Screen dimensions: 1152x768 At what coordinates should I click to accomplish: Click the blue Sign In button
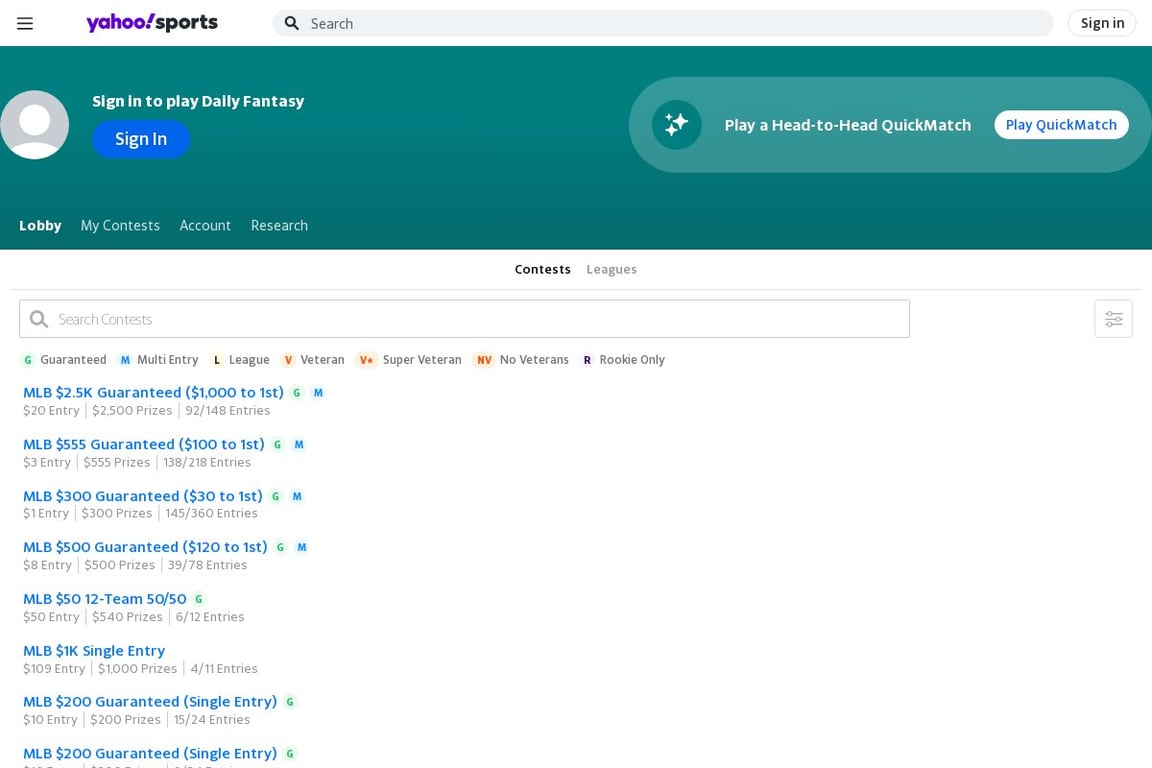click(x=141, y=139)
